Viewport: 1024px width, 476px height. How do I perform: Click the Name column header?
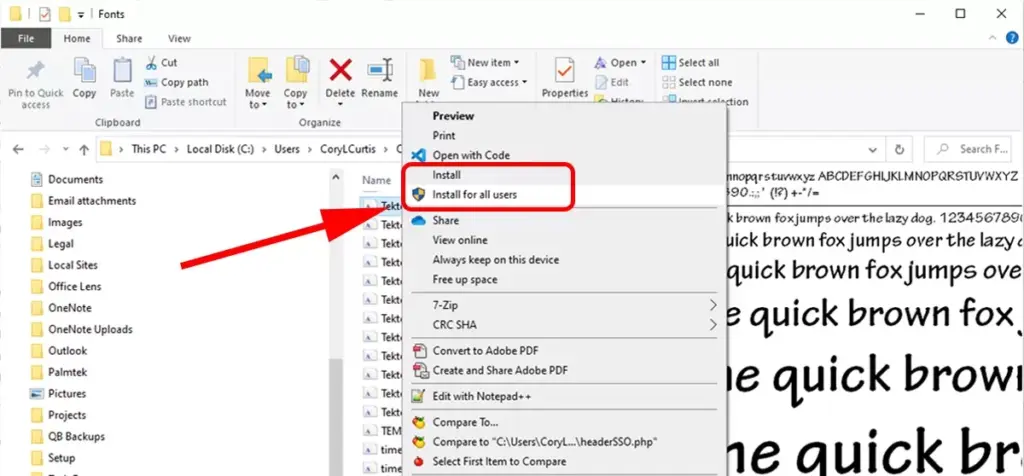[x=377, y=180]
